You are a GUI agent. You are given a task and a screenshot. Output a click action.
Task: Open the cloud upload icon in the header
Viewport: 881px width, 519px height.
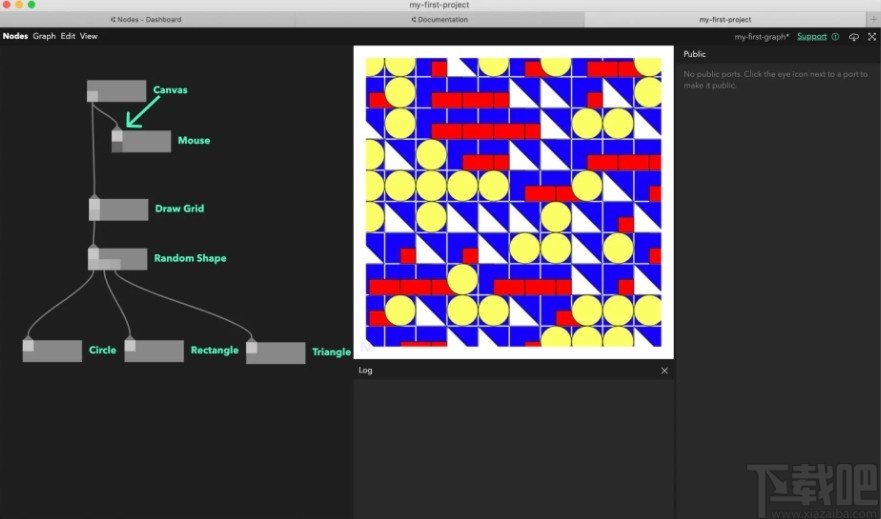853,37
